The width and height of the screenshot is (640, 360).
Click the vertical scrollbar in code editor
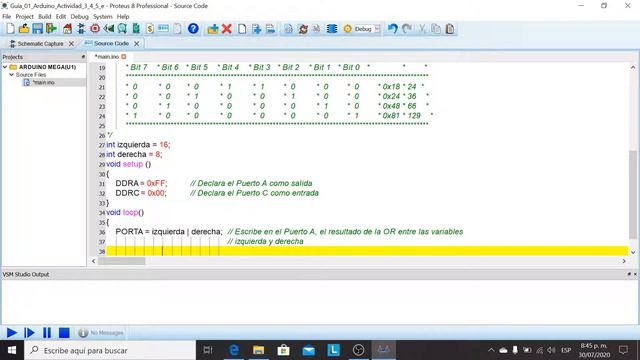tap(633, 195)
